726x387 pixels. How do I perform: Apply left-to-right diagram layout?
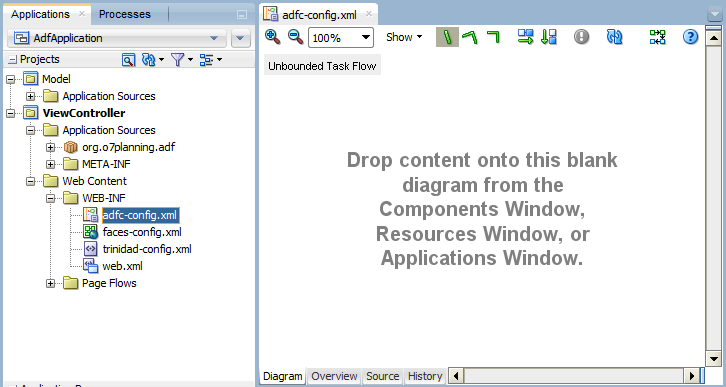tap(526, 37)
